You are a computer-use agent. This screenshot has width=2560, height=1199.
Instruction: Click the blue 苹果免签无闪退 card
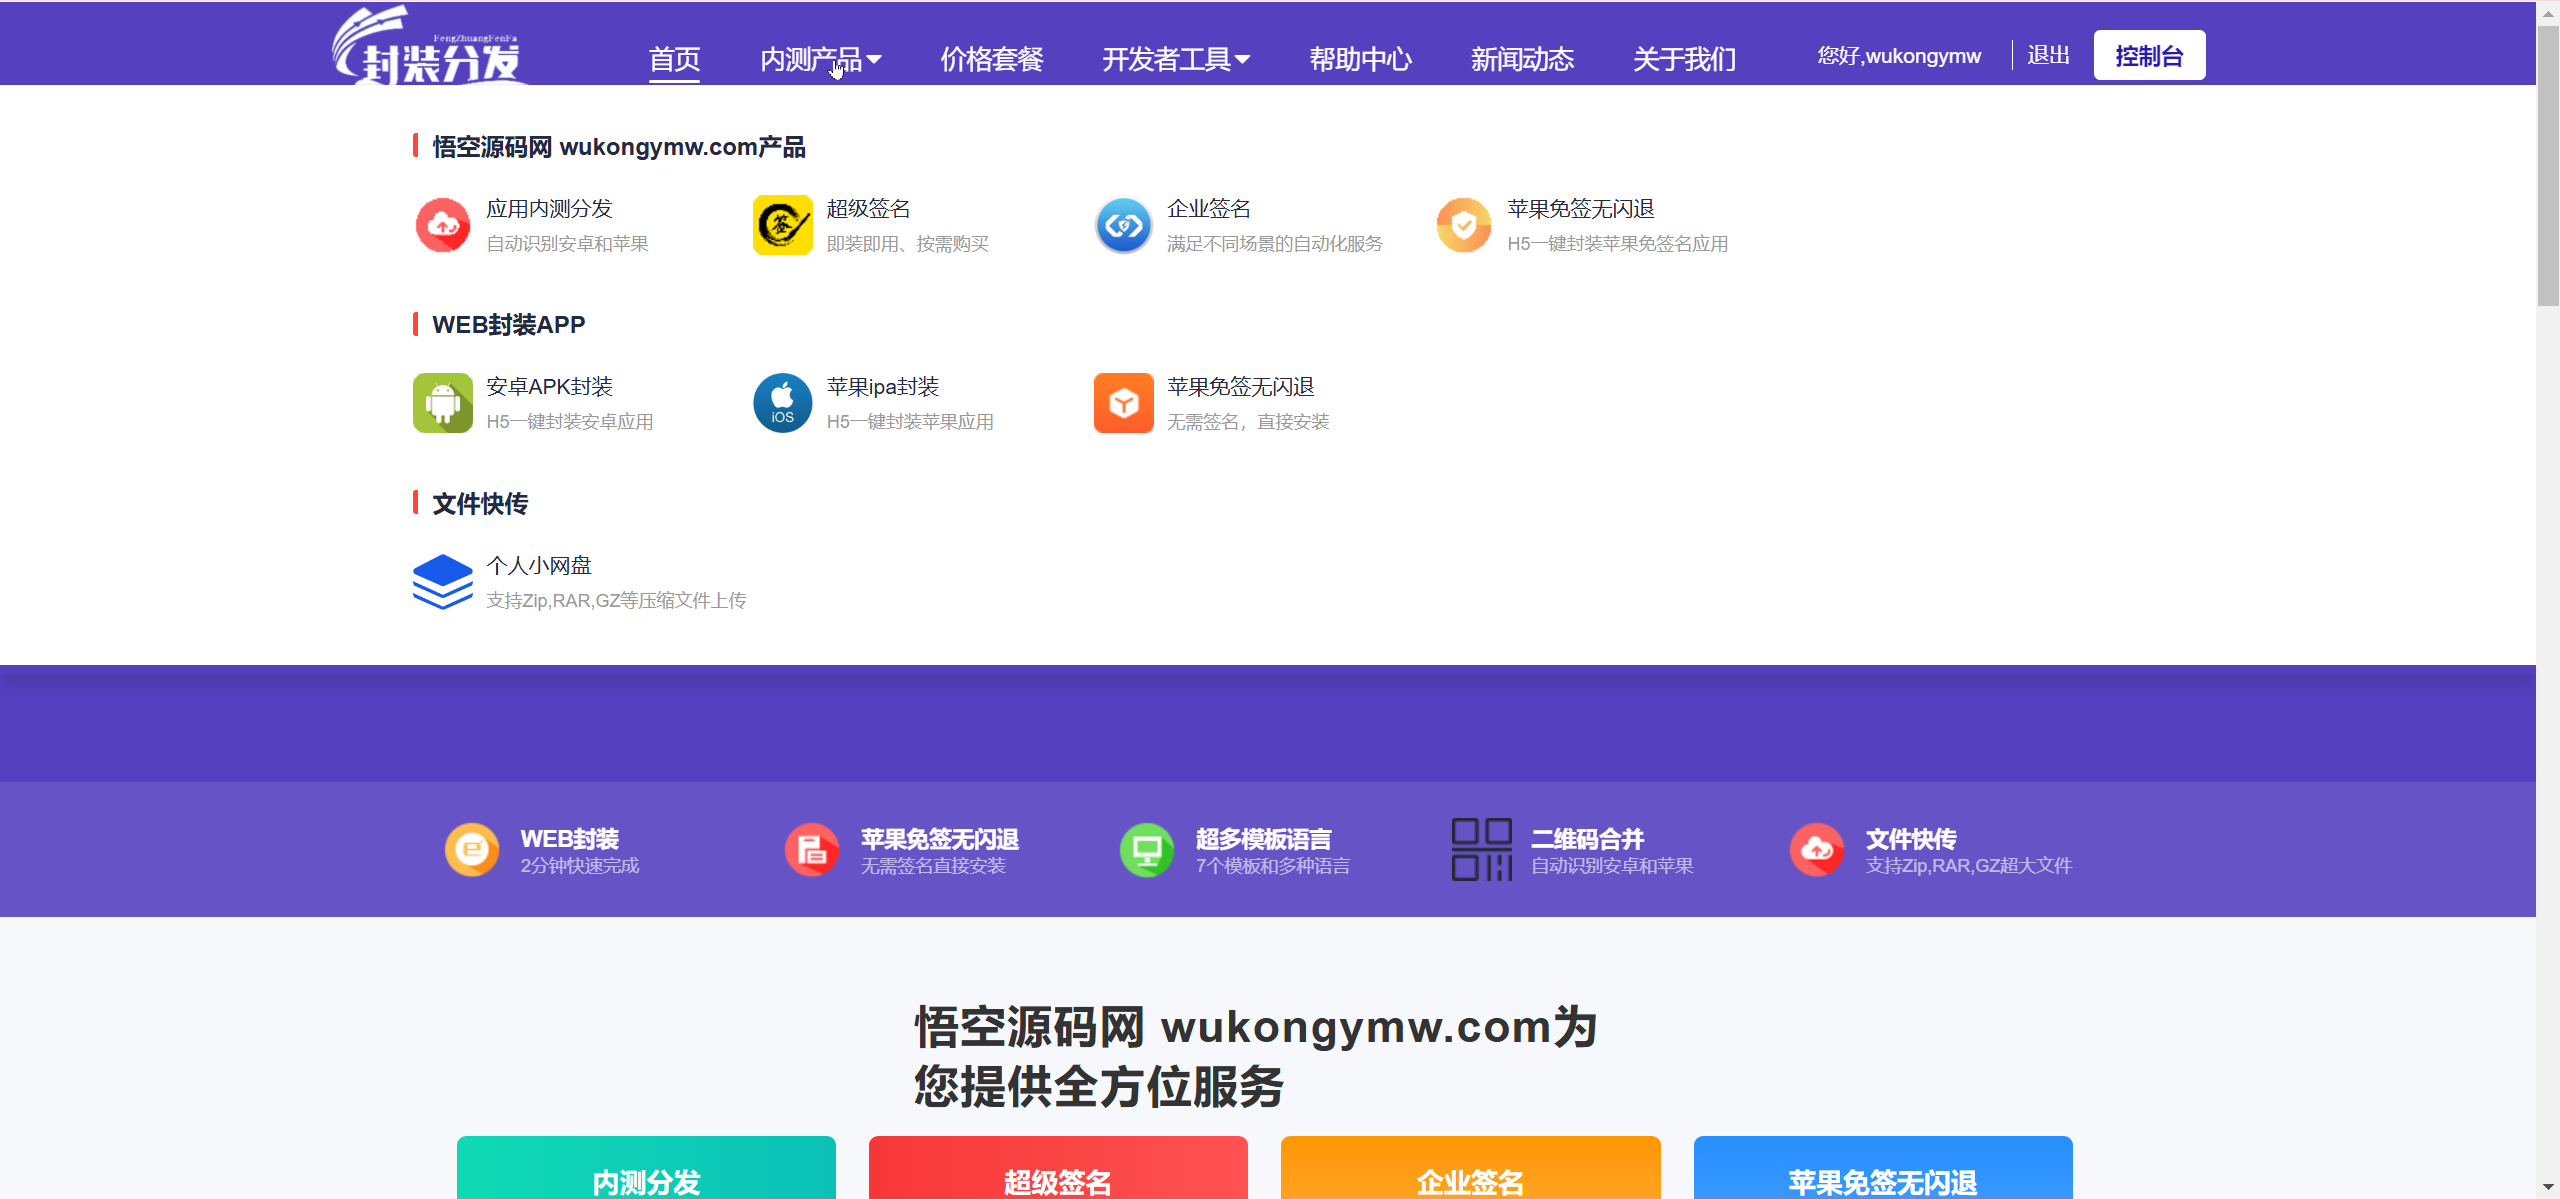1883,1167
